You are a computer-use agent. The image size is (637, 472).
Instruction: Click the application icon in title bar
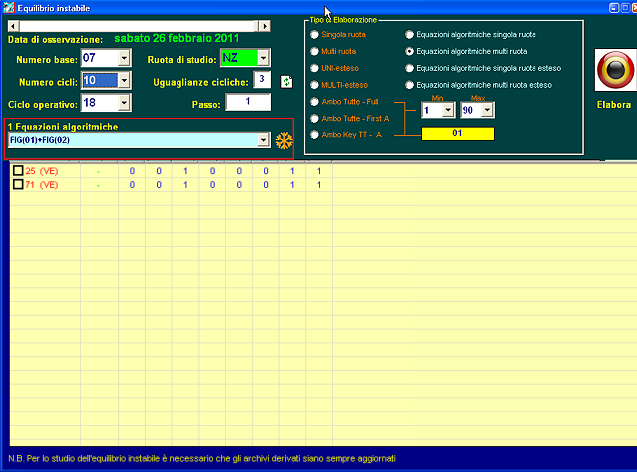[x=9, y=6]
